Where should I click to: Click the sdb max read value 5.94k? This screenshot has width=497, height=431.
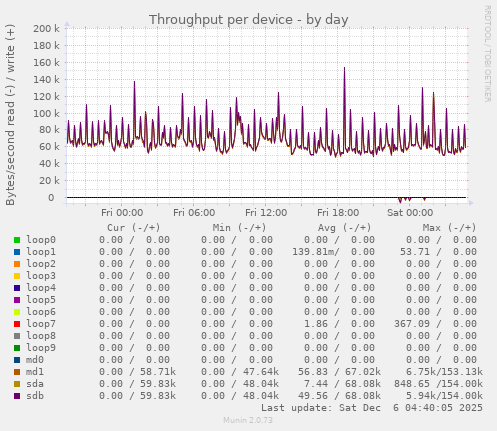coord(421,396)
